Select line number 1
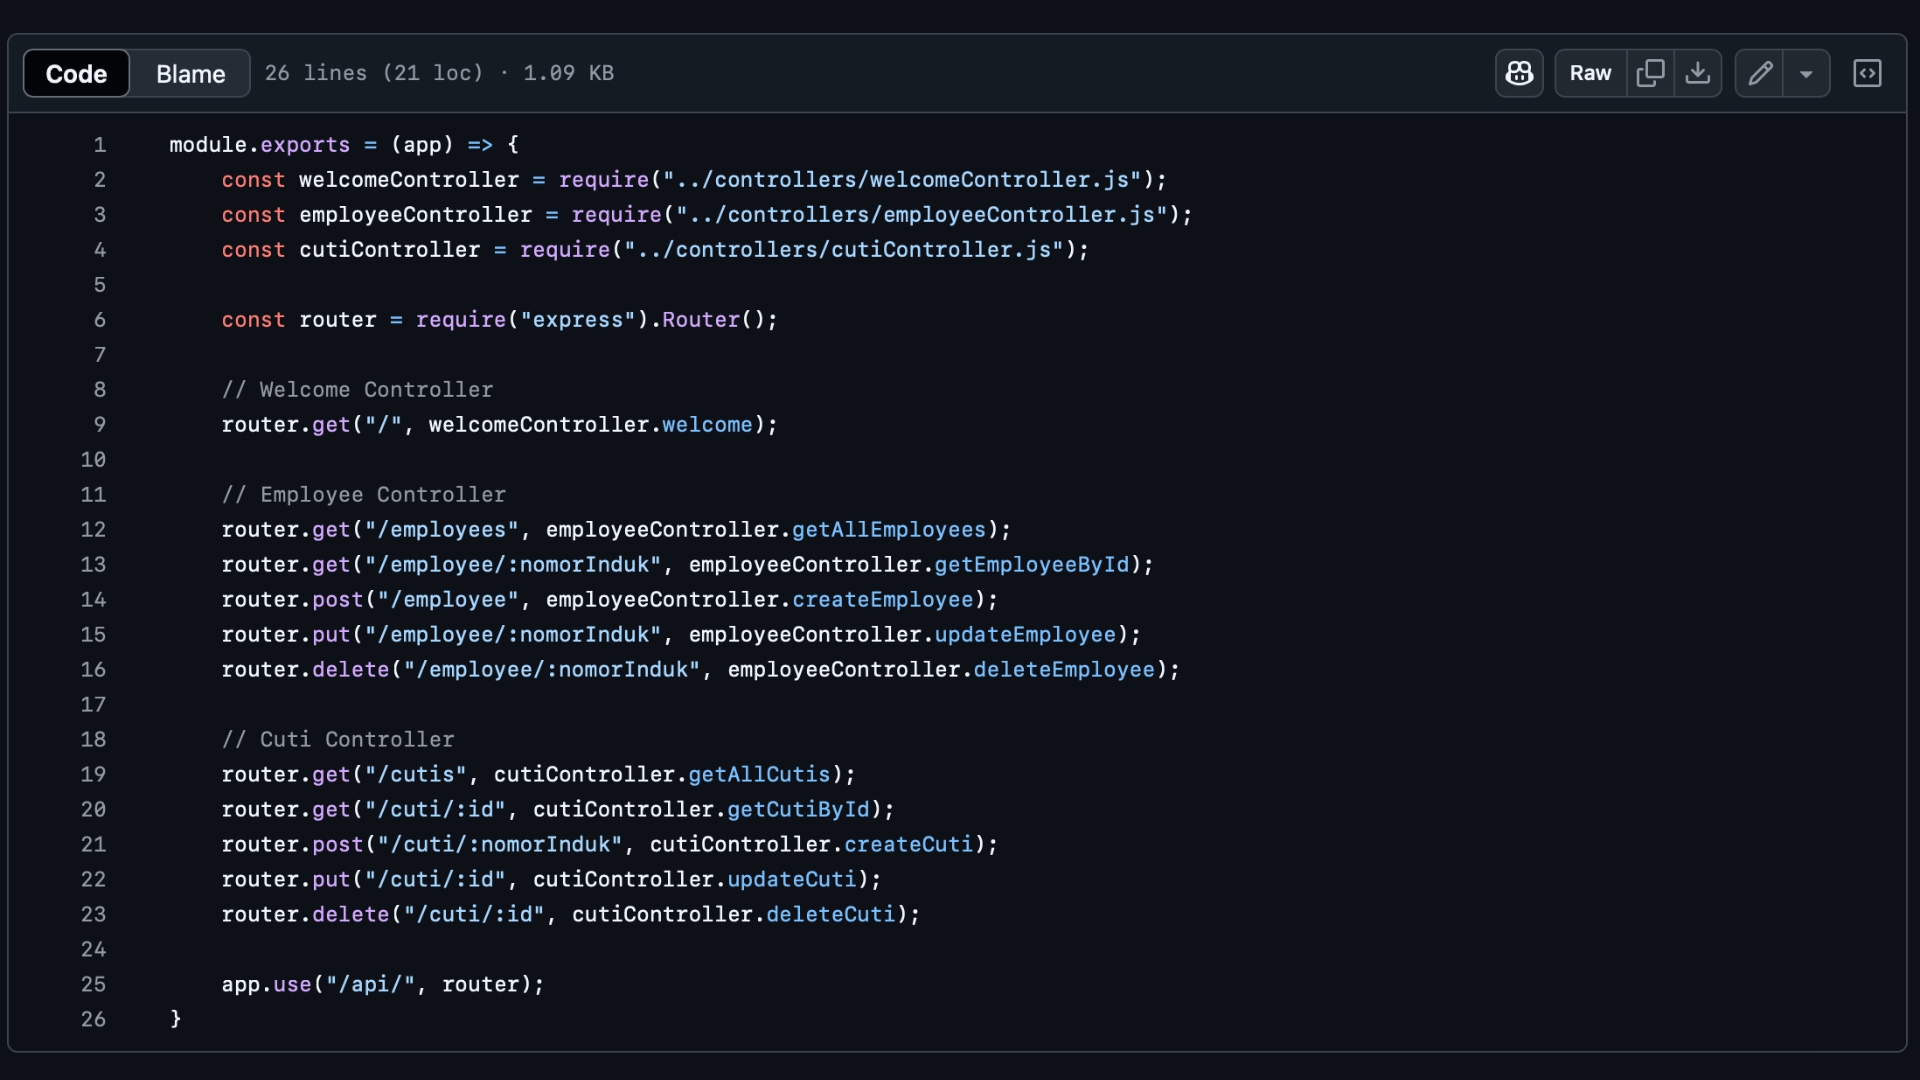This screenshot has height=1080, width=1920. pos(99,145)
